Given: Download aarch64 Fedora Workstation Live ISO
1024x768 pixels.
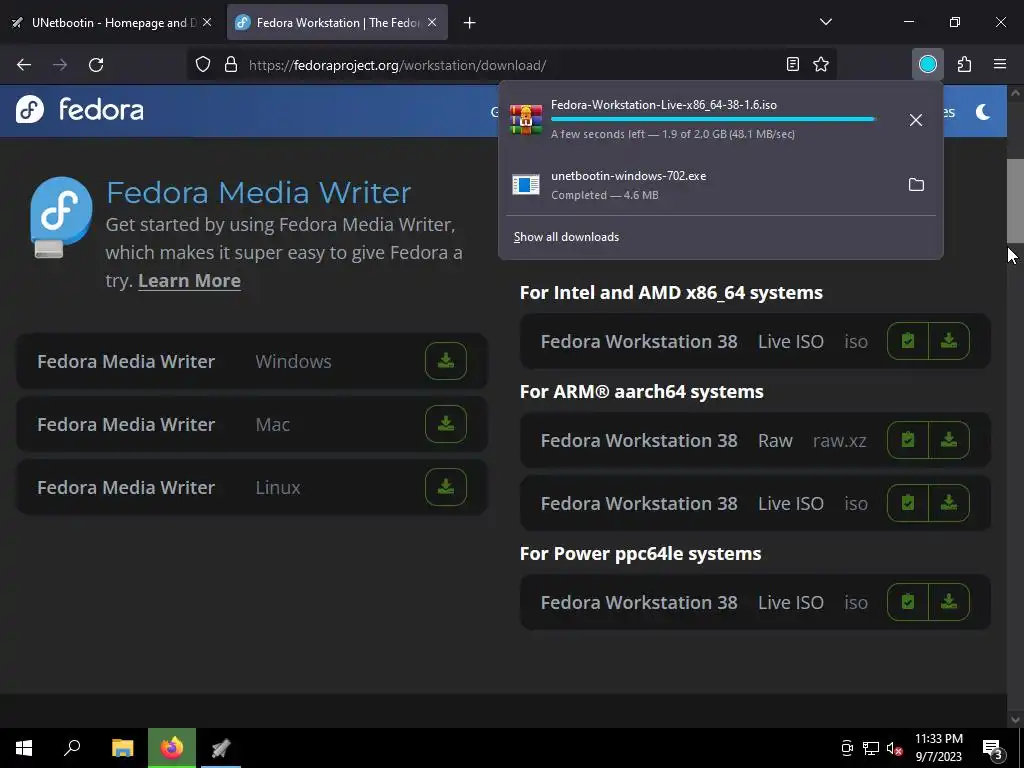Looking at the screenshot, I should click(949, 503).
